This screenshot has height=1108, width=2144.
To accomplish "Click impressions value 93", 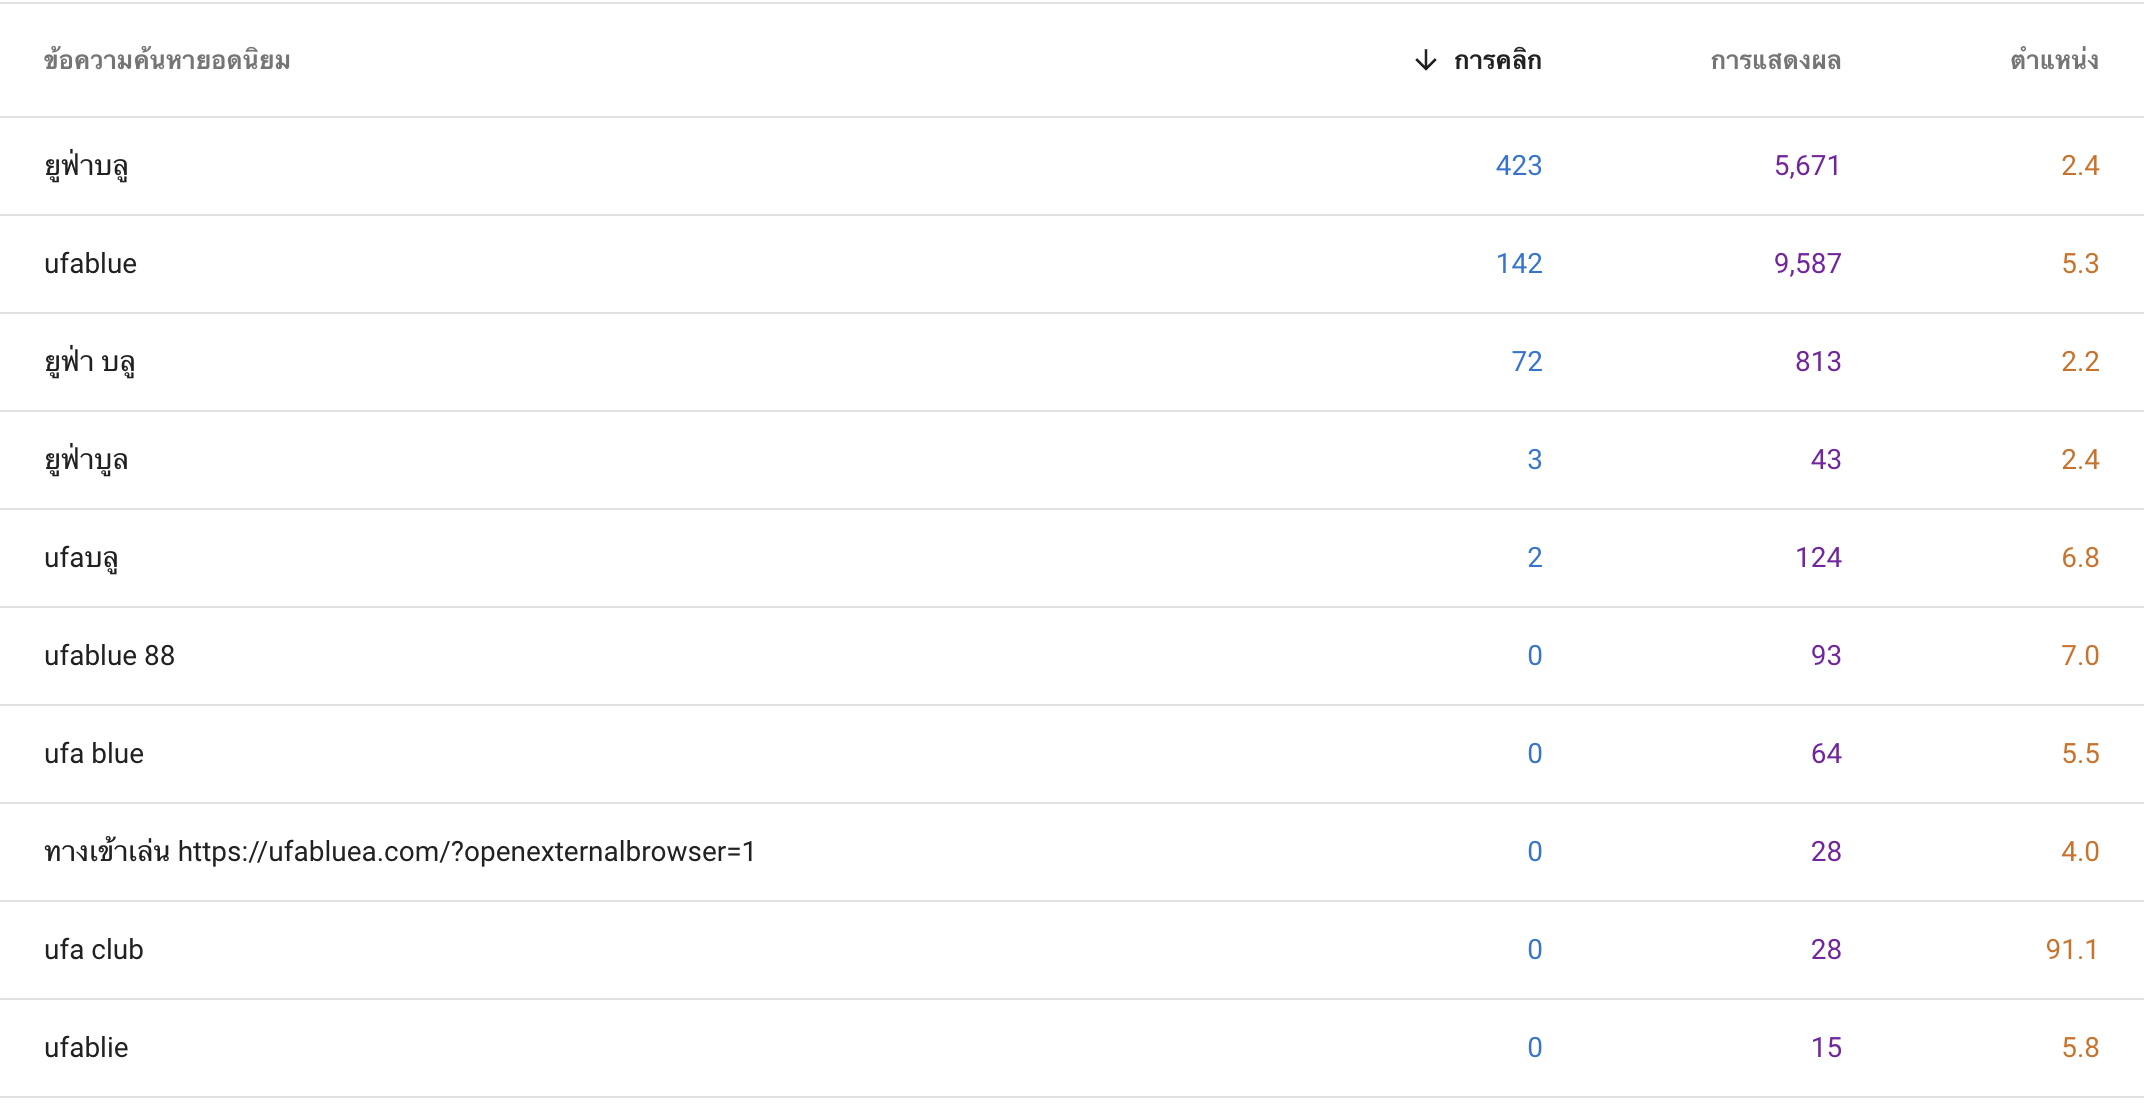I will point(1826,656).
